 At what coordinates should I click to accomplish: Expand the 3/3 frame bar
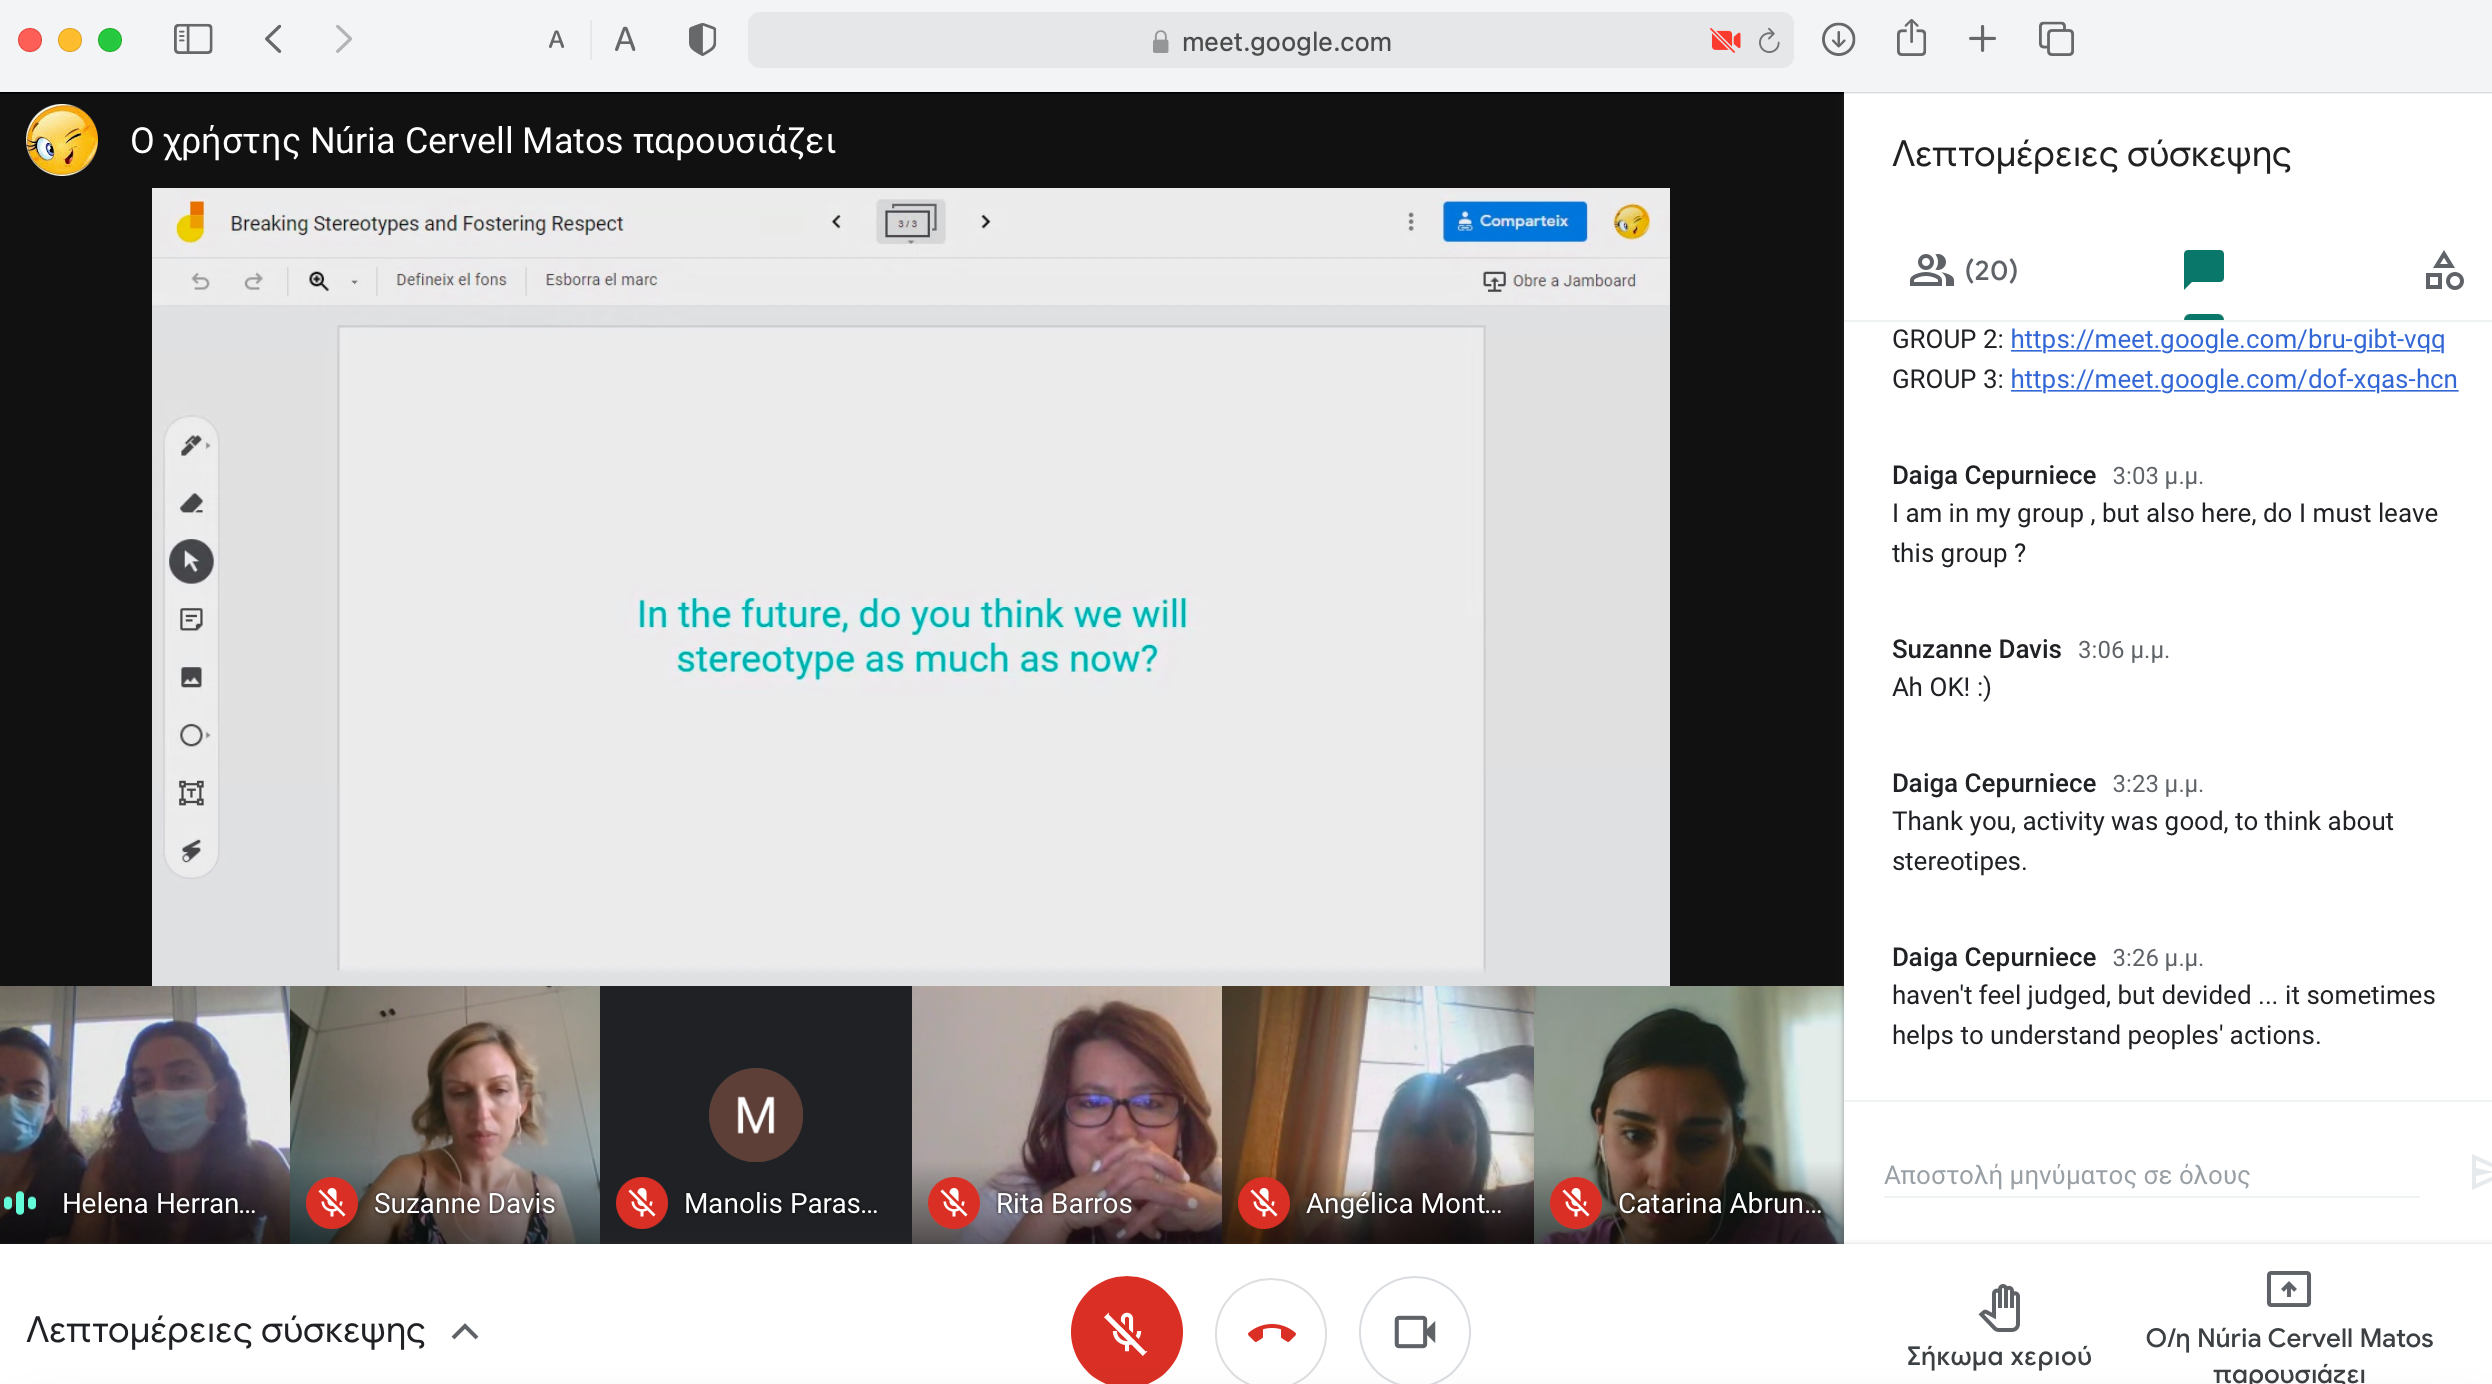(910, 222)
